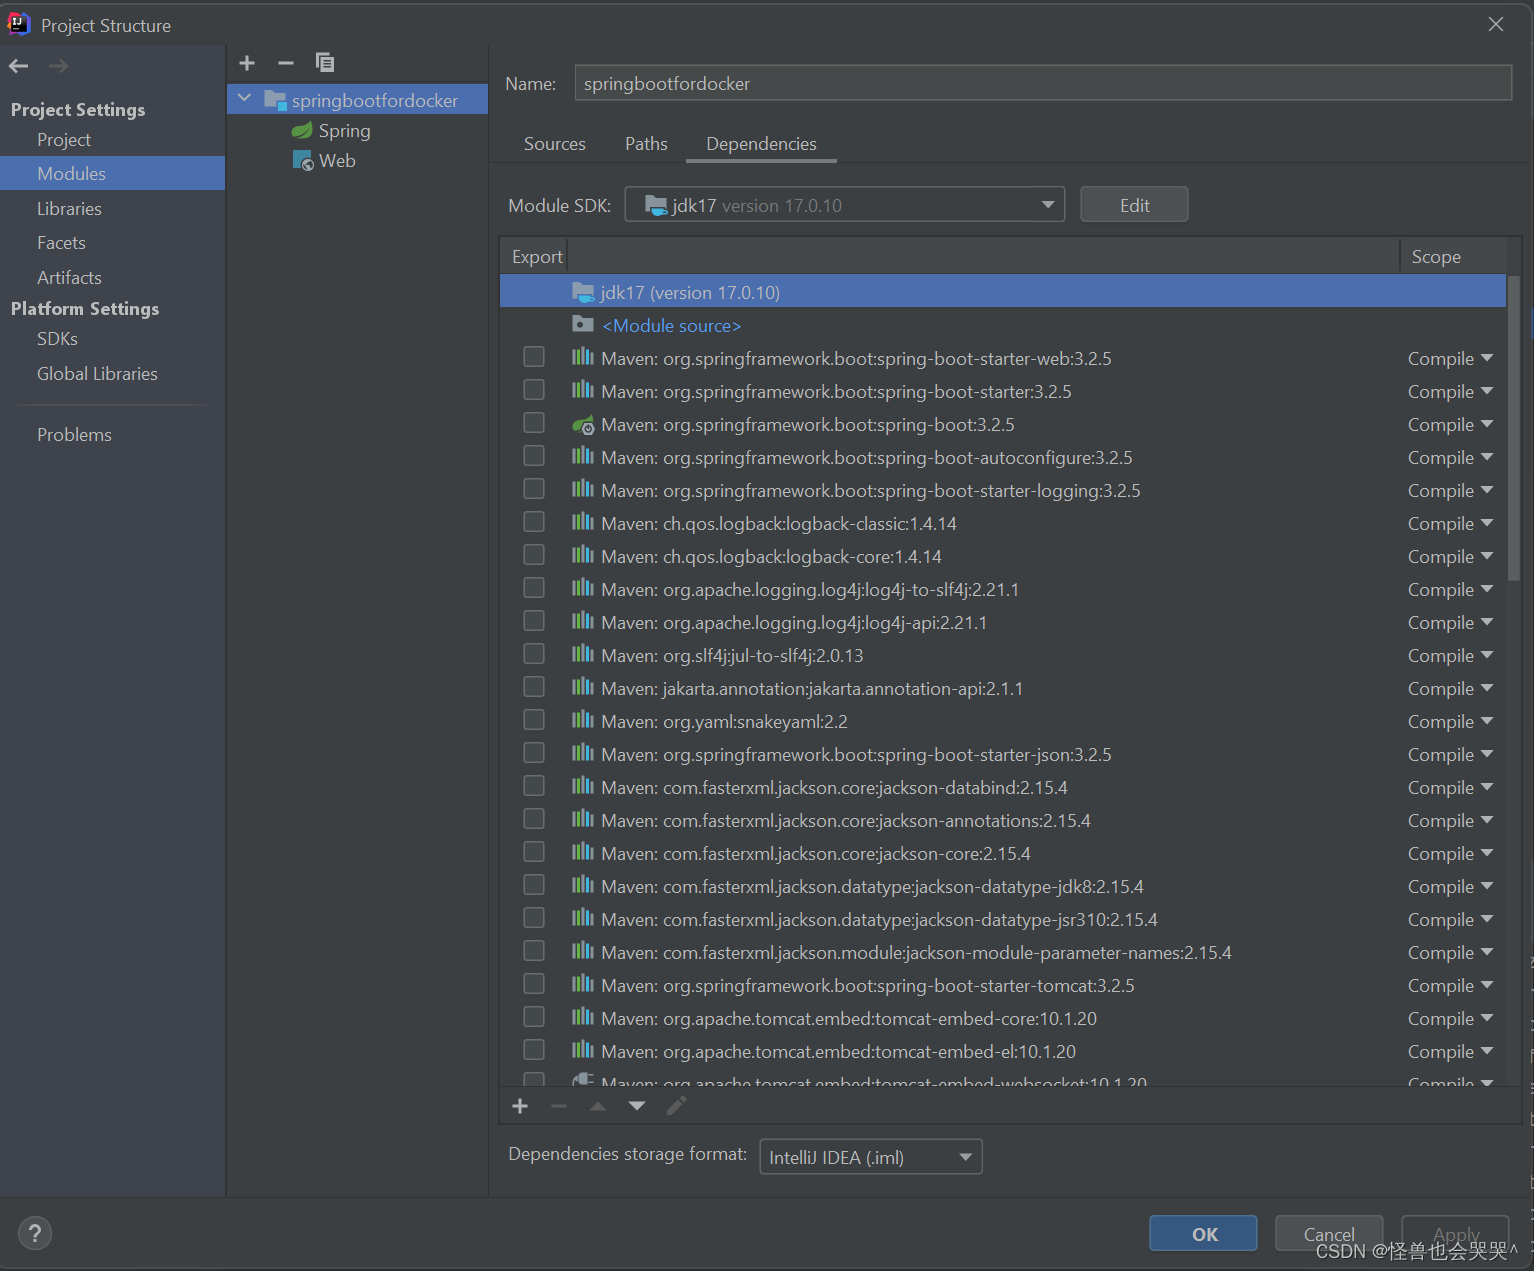Check export for tomcat-embed-el:10.1.20
Screen dimensions: 1534x1271
point(534,1050)
